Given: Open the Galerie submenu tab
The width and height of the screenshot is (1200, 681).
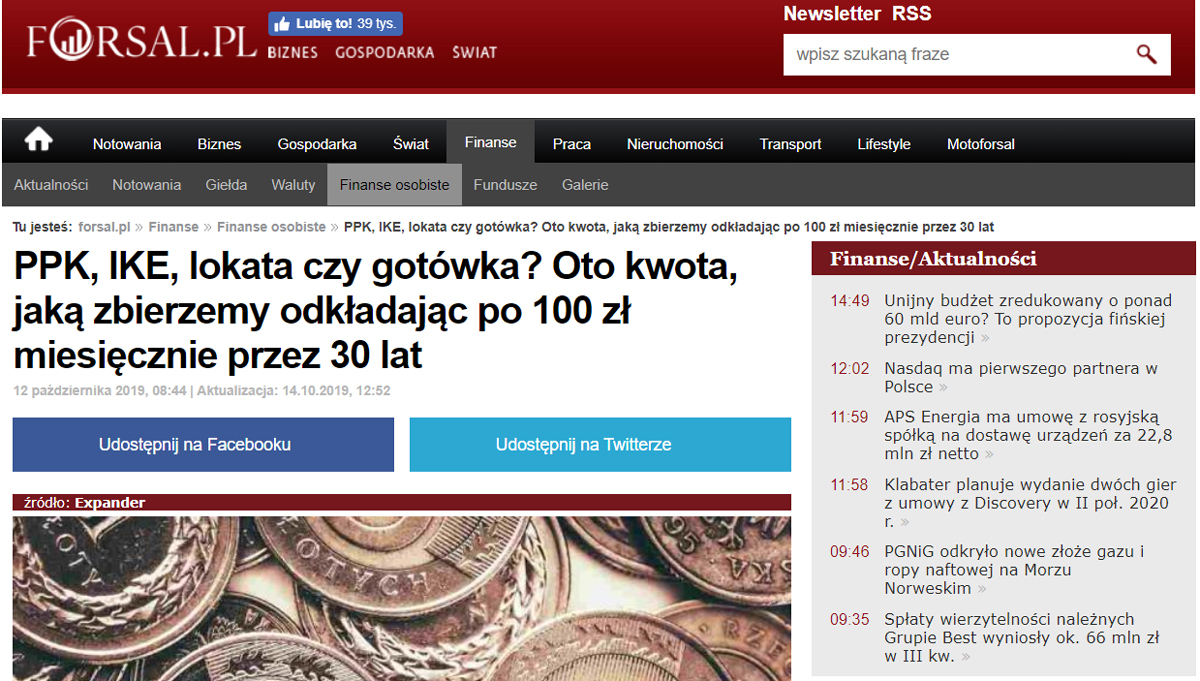Looking at the screenshot, I should [585, 185].
